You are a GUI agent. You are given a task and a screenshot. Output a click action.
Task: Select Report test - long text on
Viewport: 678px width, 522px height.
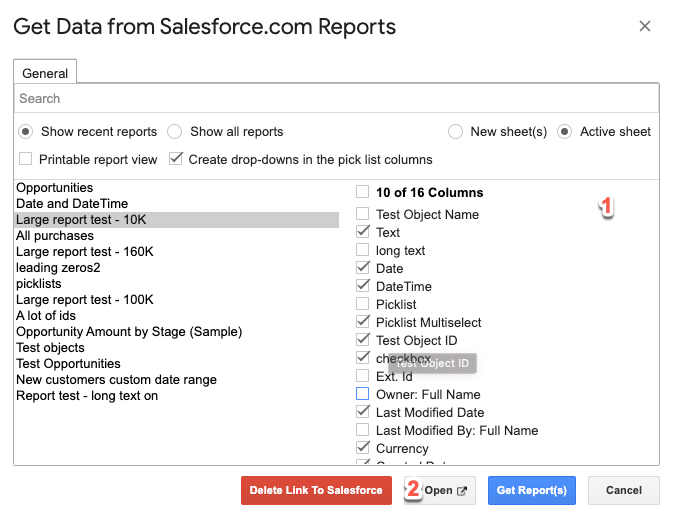pos(176,396)
